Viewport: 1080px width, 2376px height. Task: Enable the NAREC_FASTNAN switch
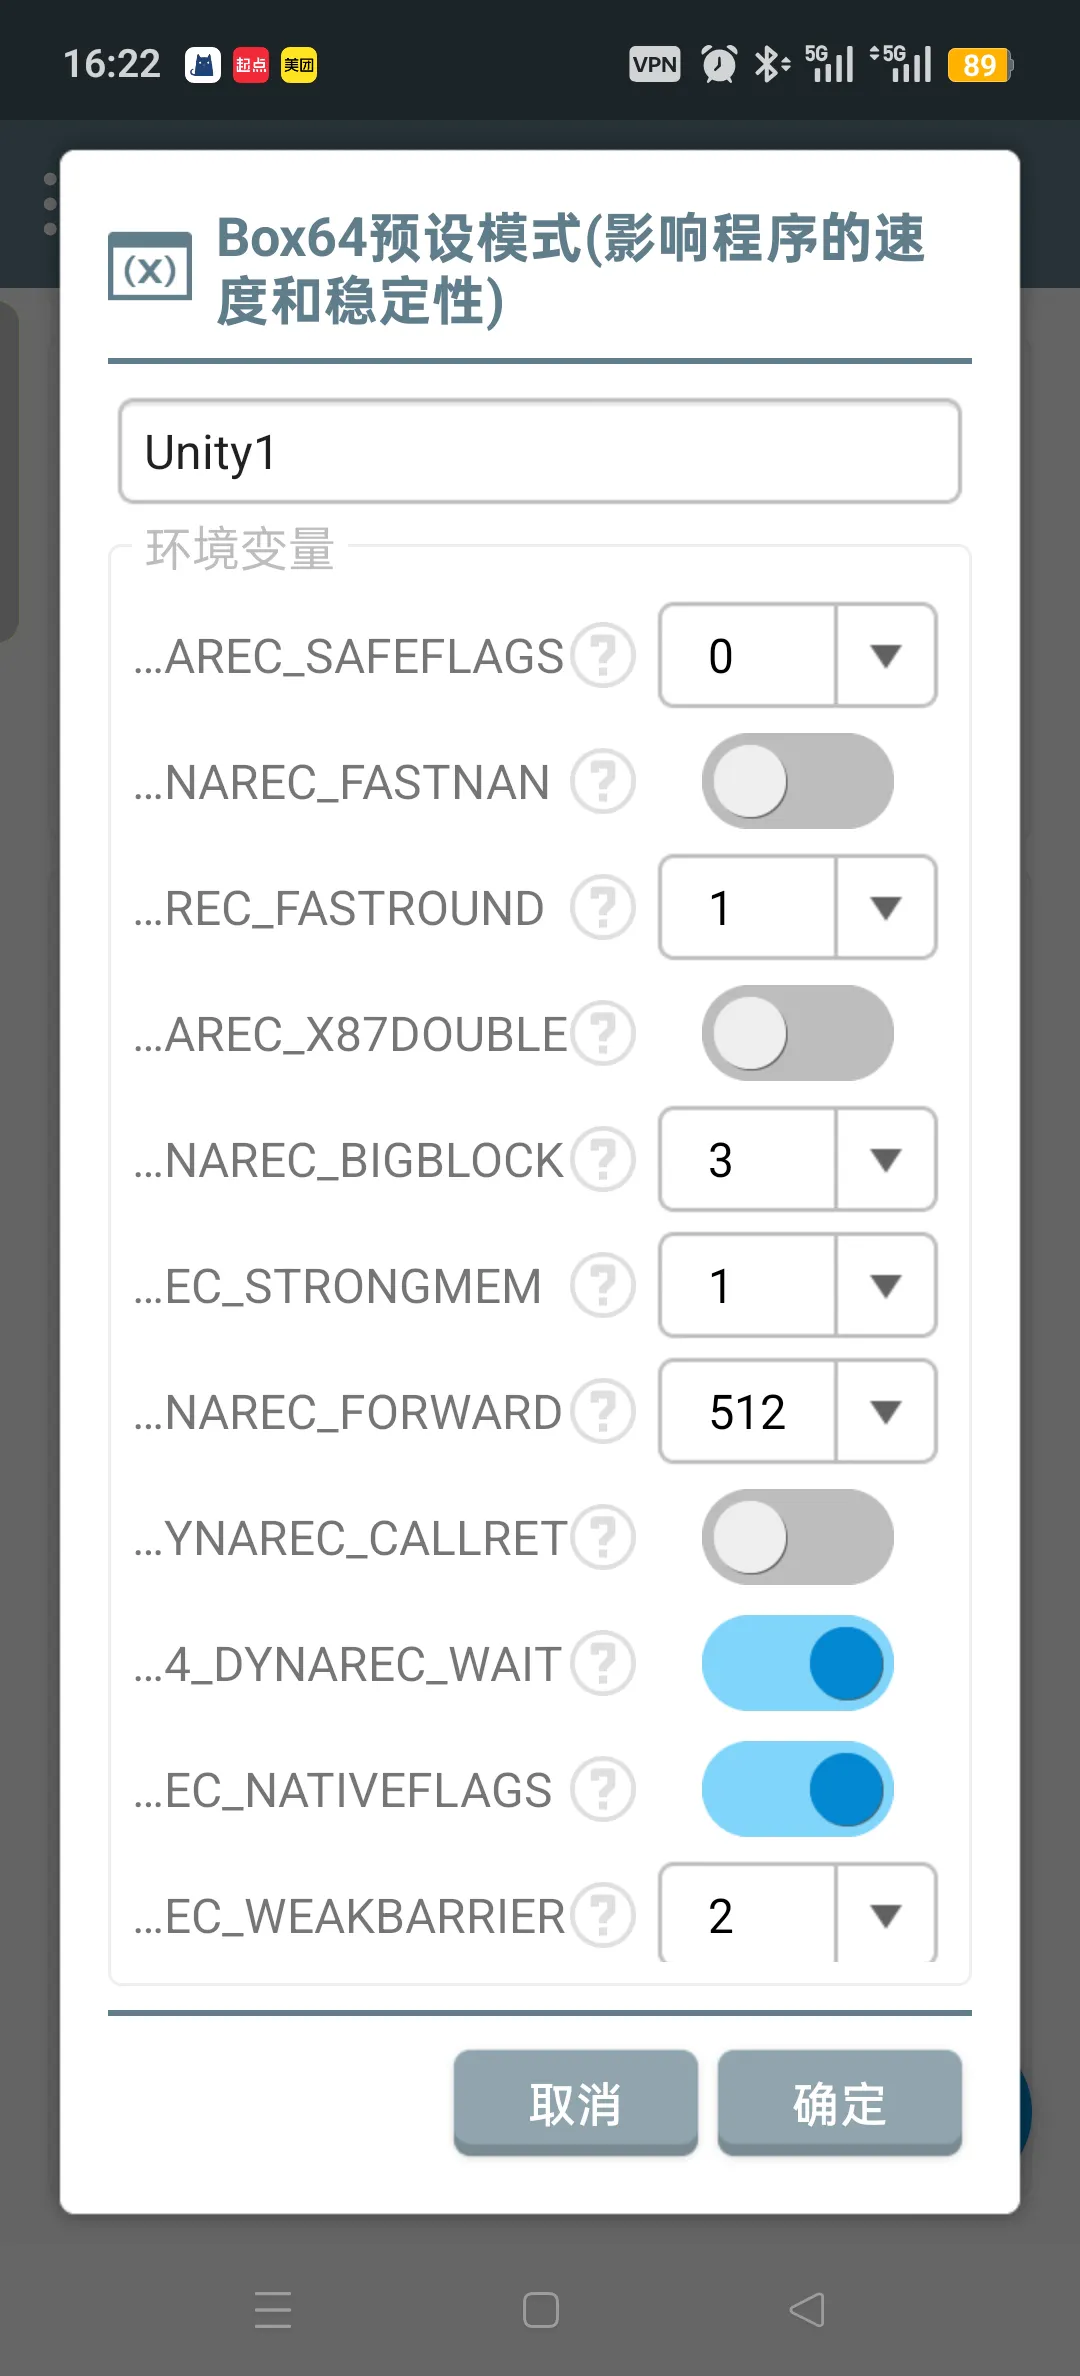pyautogui.click(x=797, y=782)
